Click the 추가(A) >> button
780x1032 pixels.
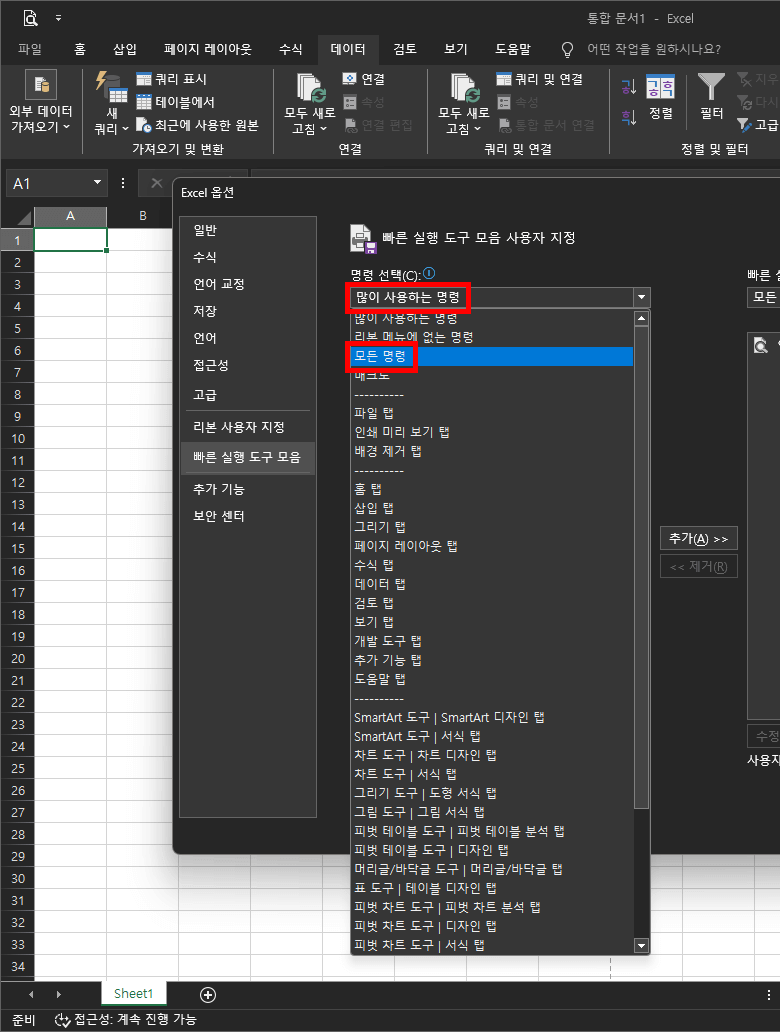698,538
